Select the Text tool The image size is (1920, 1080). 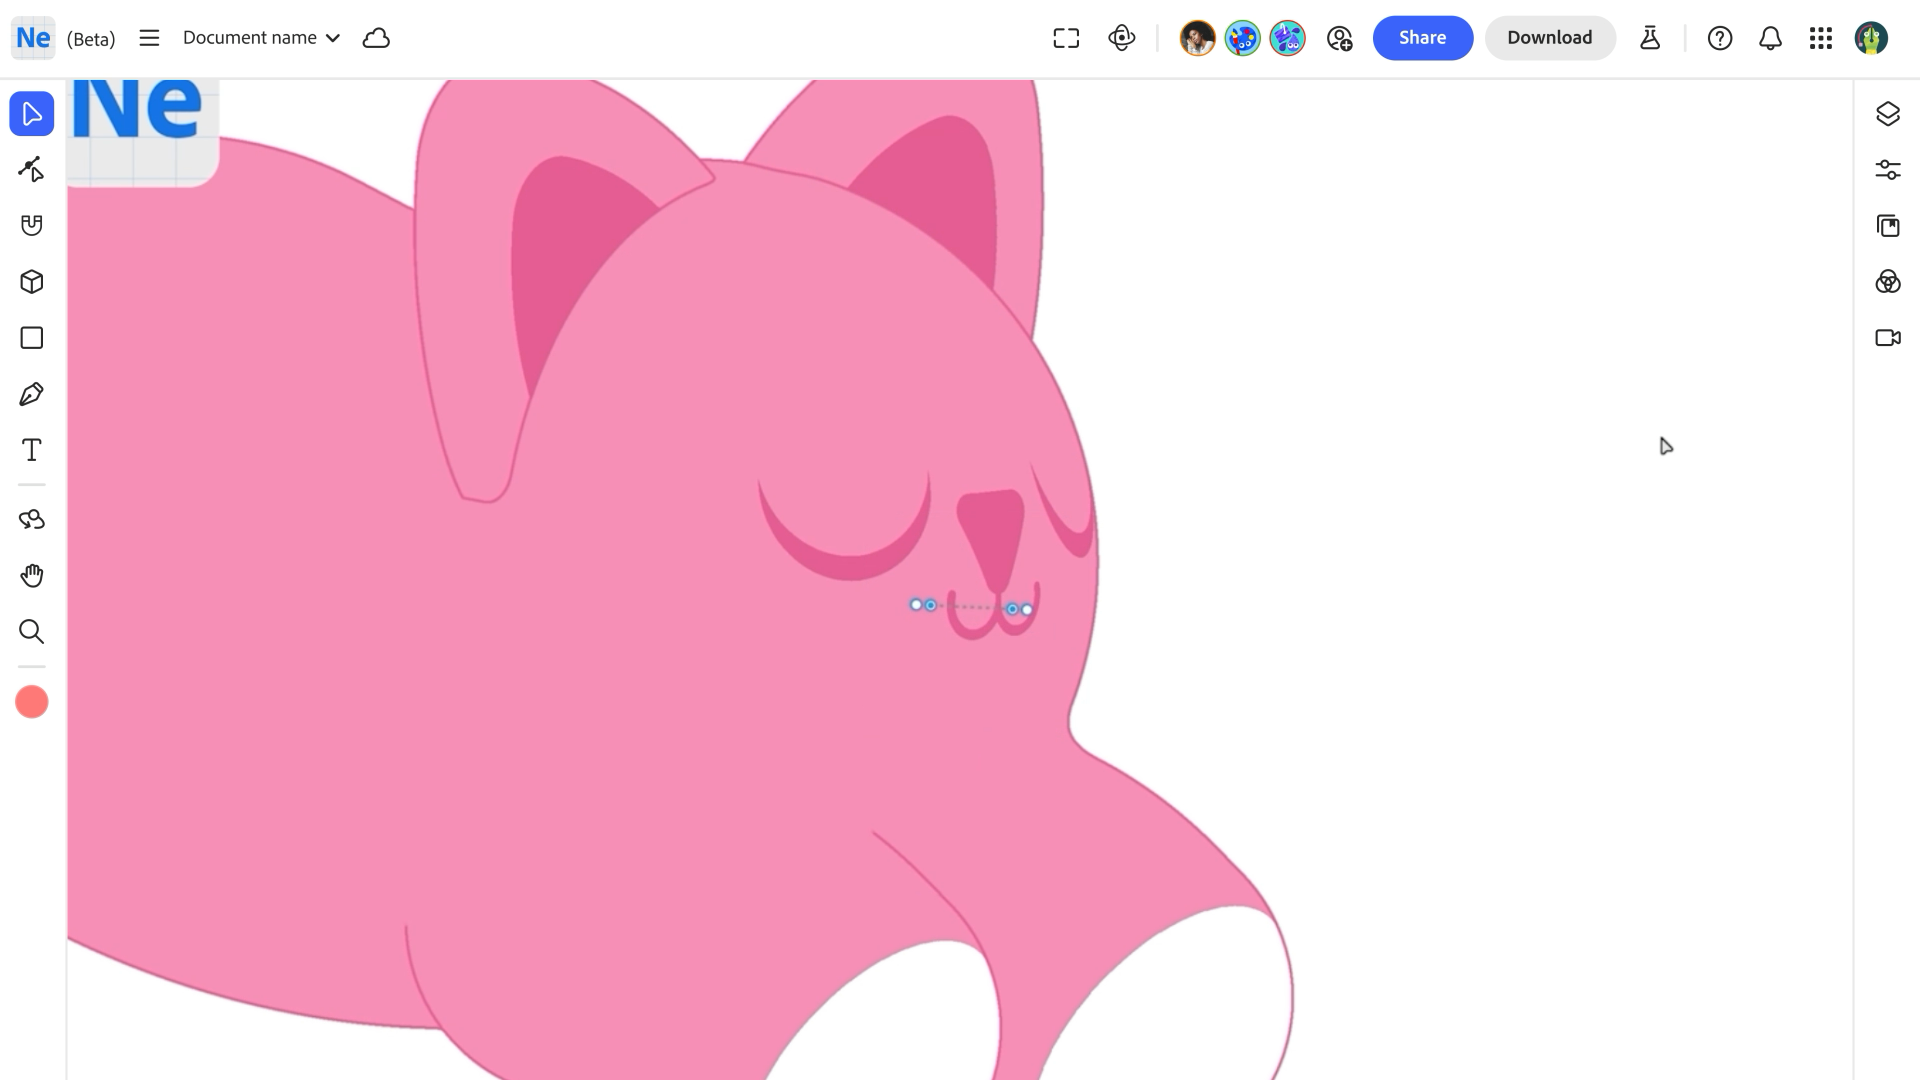32,450
